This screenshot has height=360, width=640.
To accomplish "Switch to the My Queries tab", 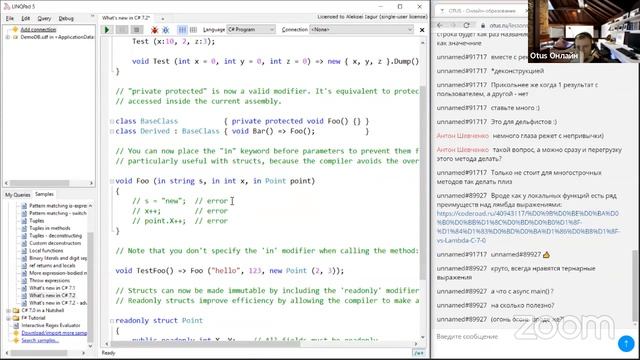I will [x=18, y=195].
